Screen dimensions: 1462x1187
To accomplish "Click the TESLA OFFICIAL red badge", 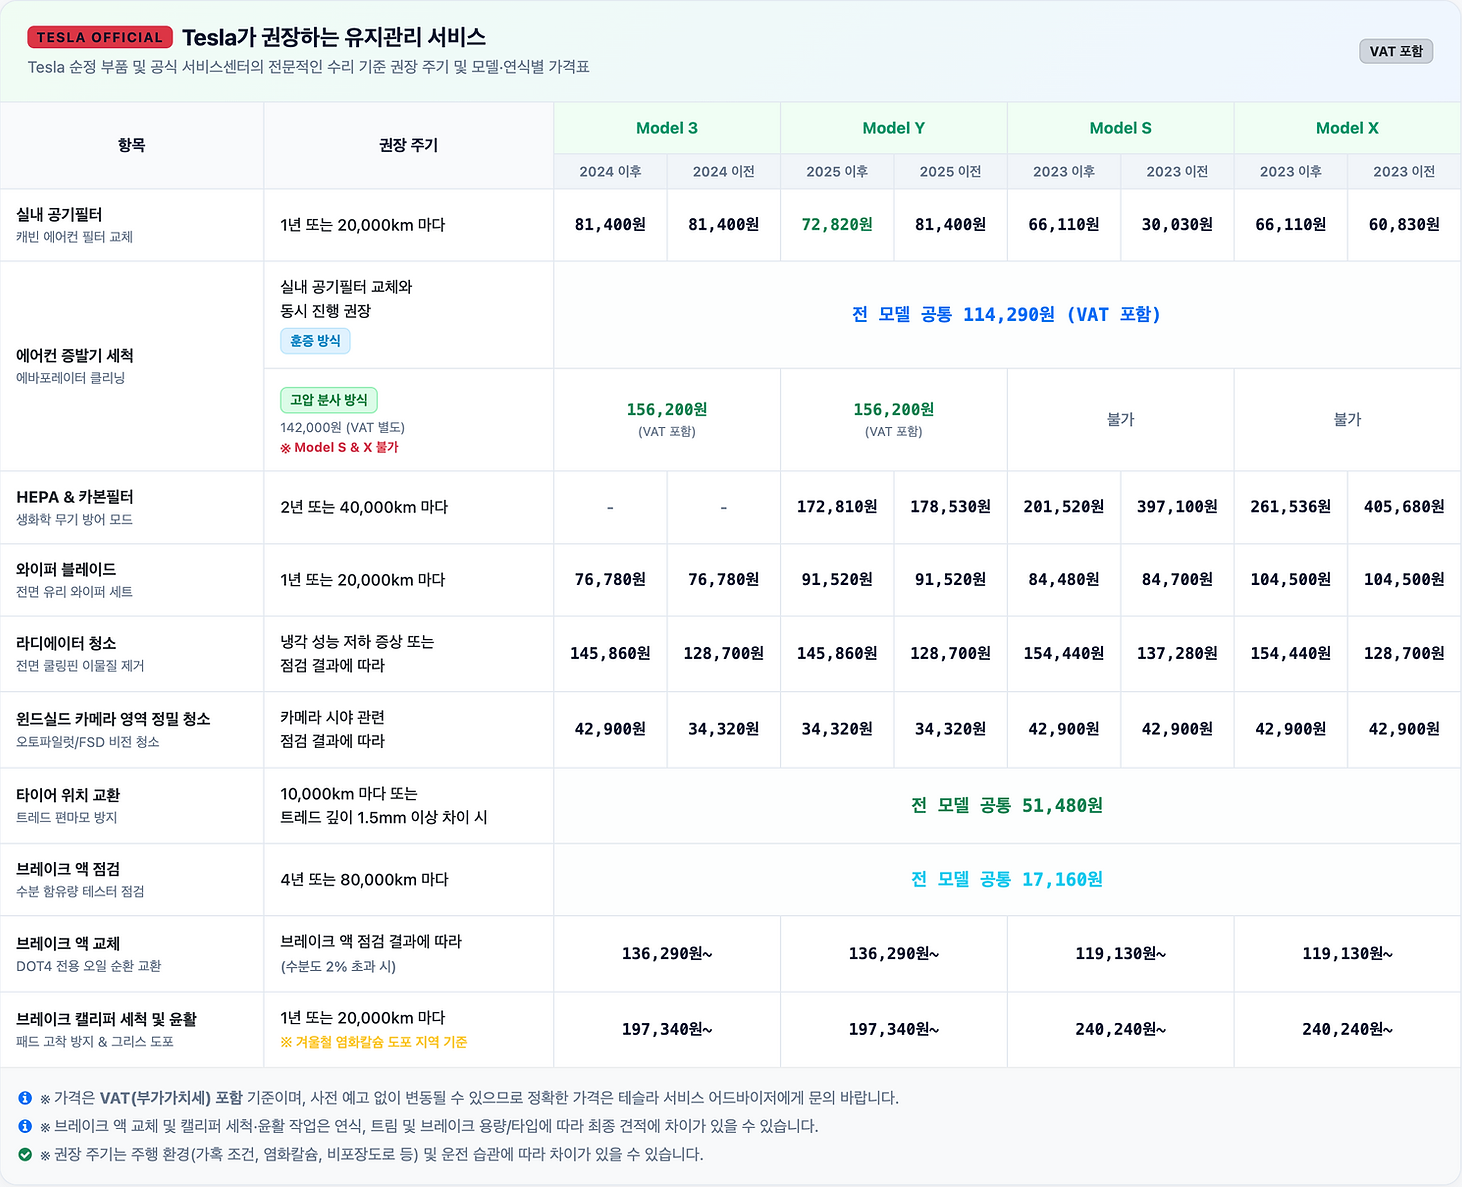I will [x=100, y=37].
